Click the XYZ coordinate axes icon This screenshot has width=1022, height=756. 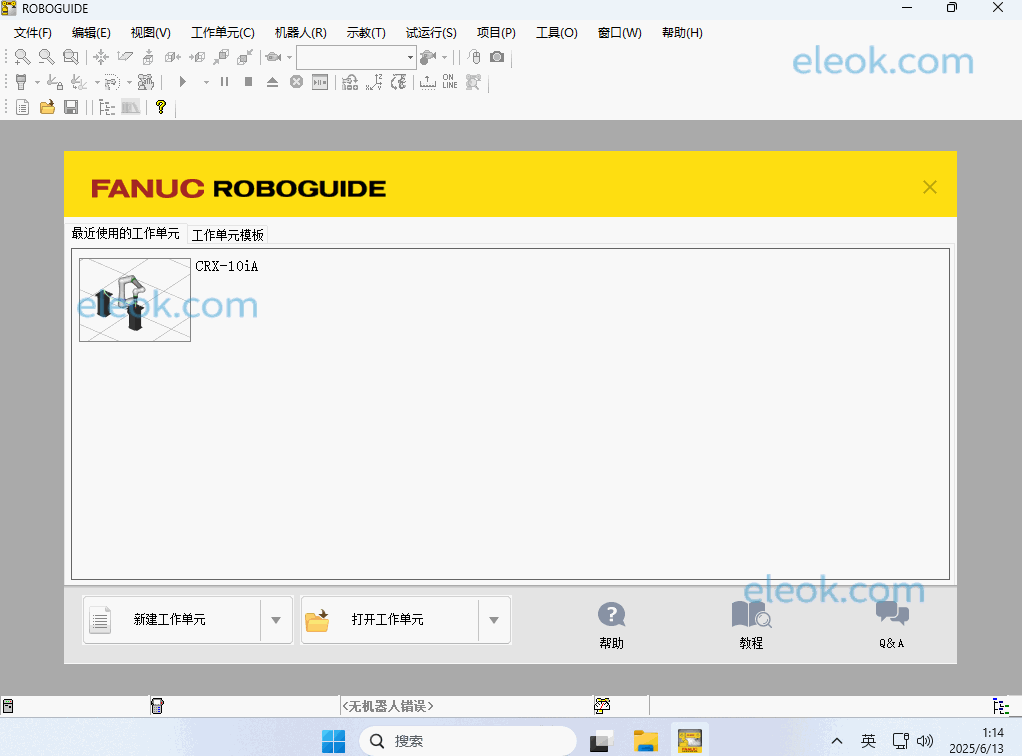click(x=374, y=82)
